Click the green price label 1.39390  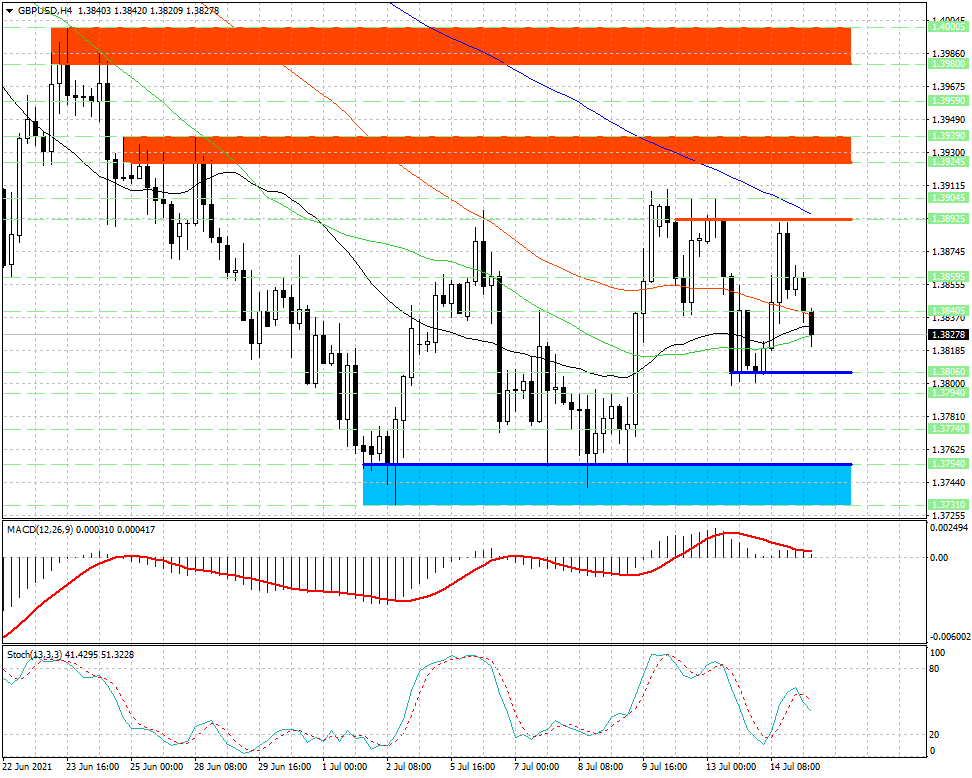[x=948, y=136]
